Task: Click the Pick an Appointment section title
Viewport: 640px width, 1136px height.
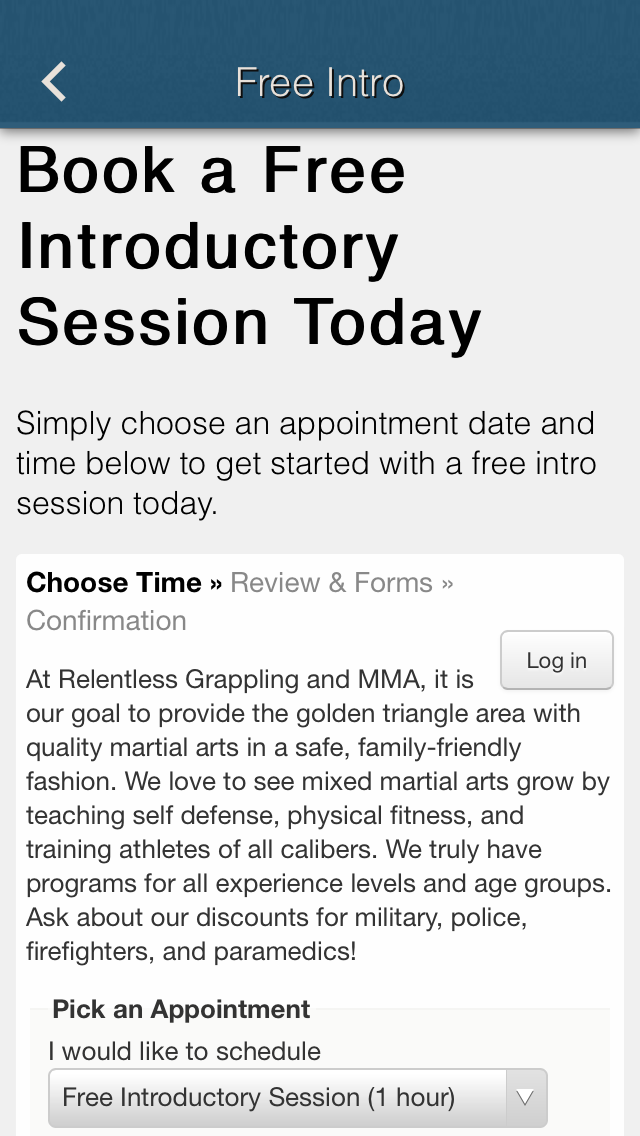Action: coord(181,1009)
